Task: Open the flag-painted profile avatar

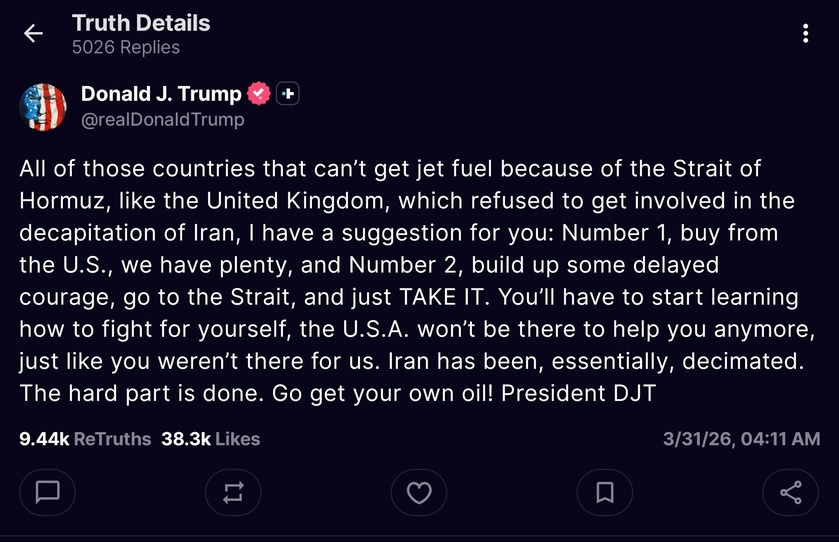Action: [x=43, y=107]
